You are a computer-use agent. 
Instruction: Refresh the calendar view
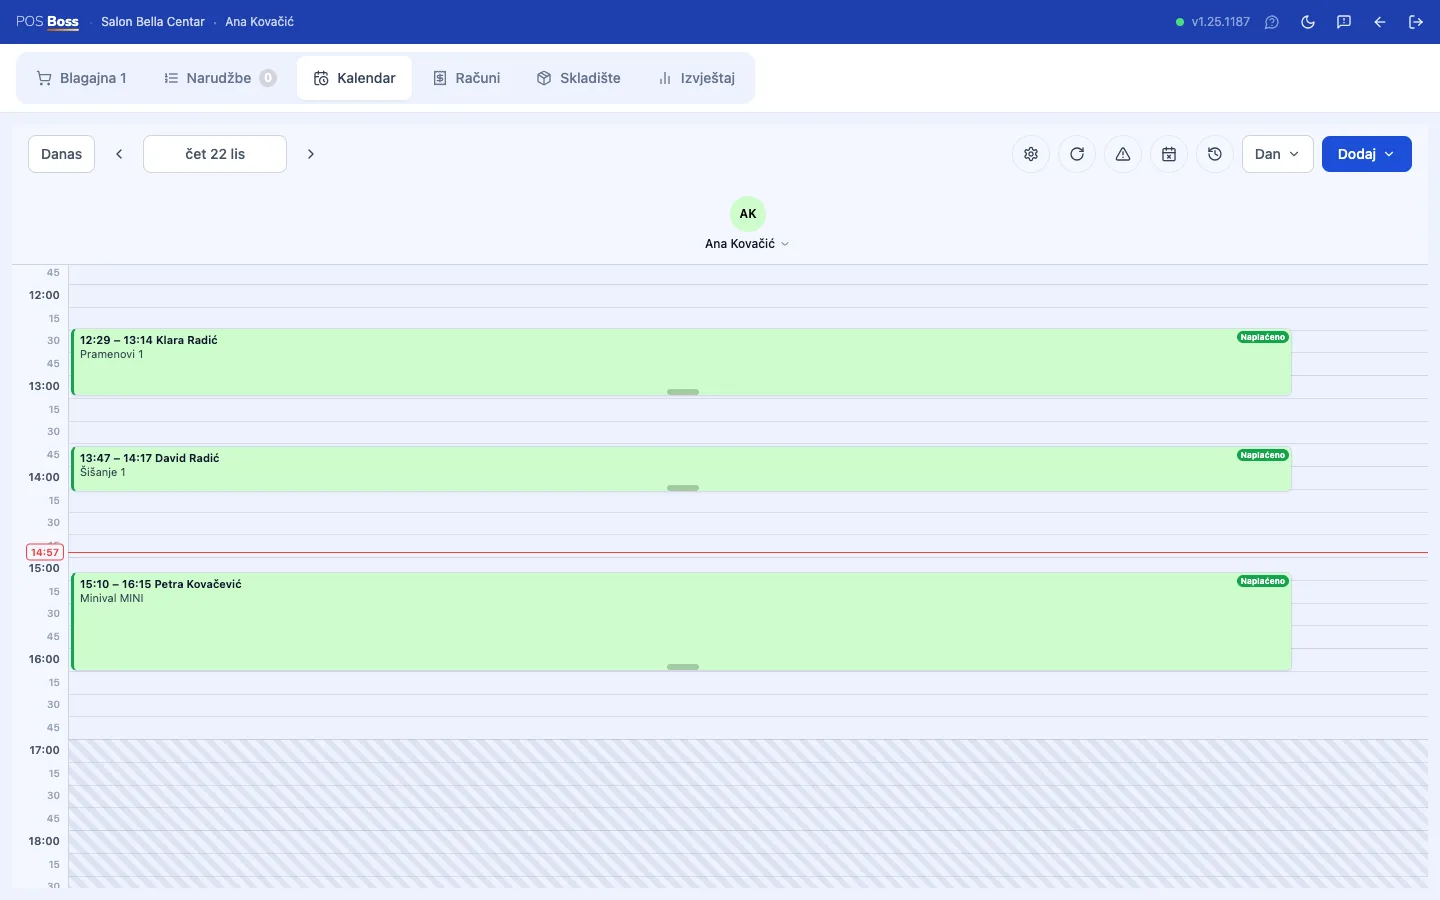[1077, 154]
